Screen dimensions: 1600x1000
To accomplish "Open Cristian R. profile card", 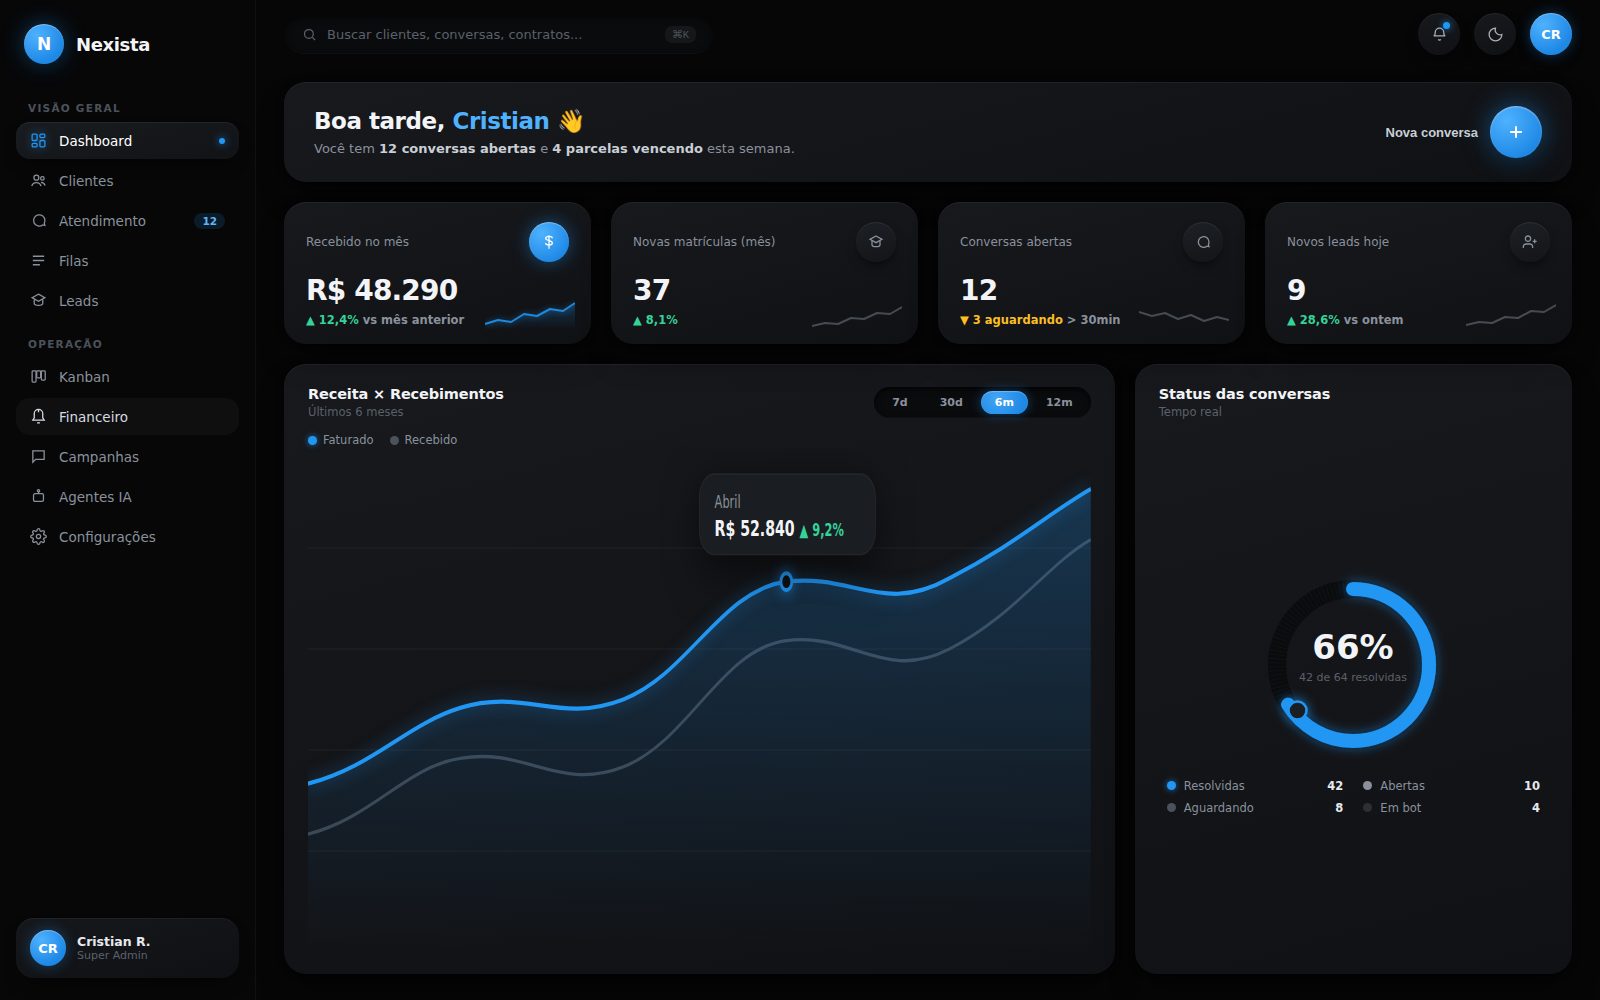I will pos(127,948).
